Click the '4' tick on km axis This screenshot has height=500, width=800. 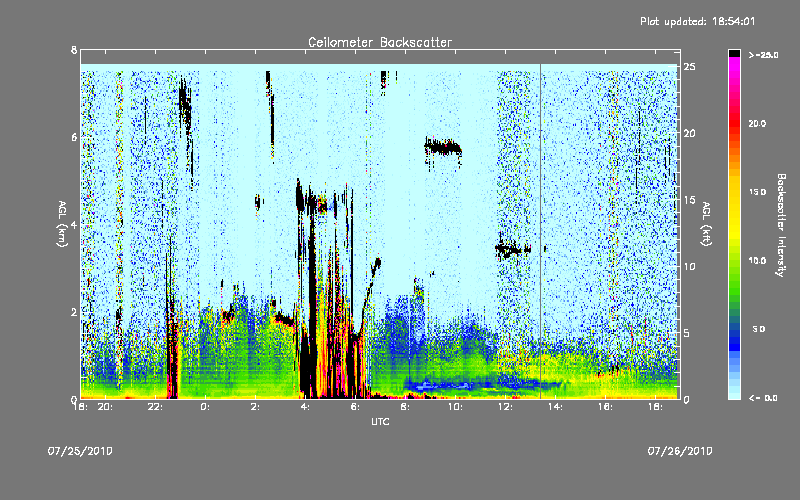tap(74, 224)
